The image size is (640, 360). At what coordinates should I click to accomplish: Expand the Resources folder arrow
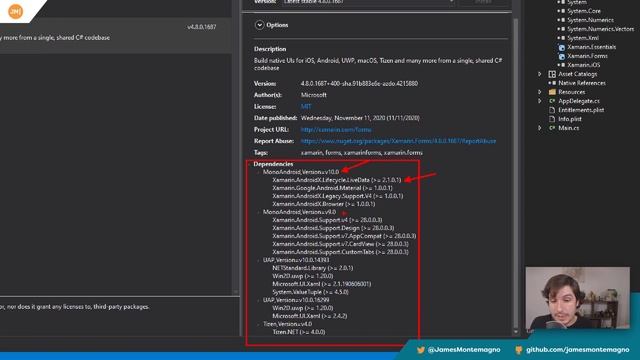click(540, 92)
